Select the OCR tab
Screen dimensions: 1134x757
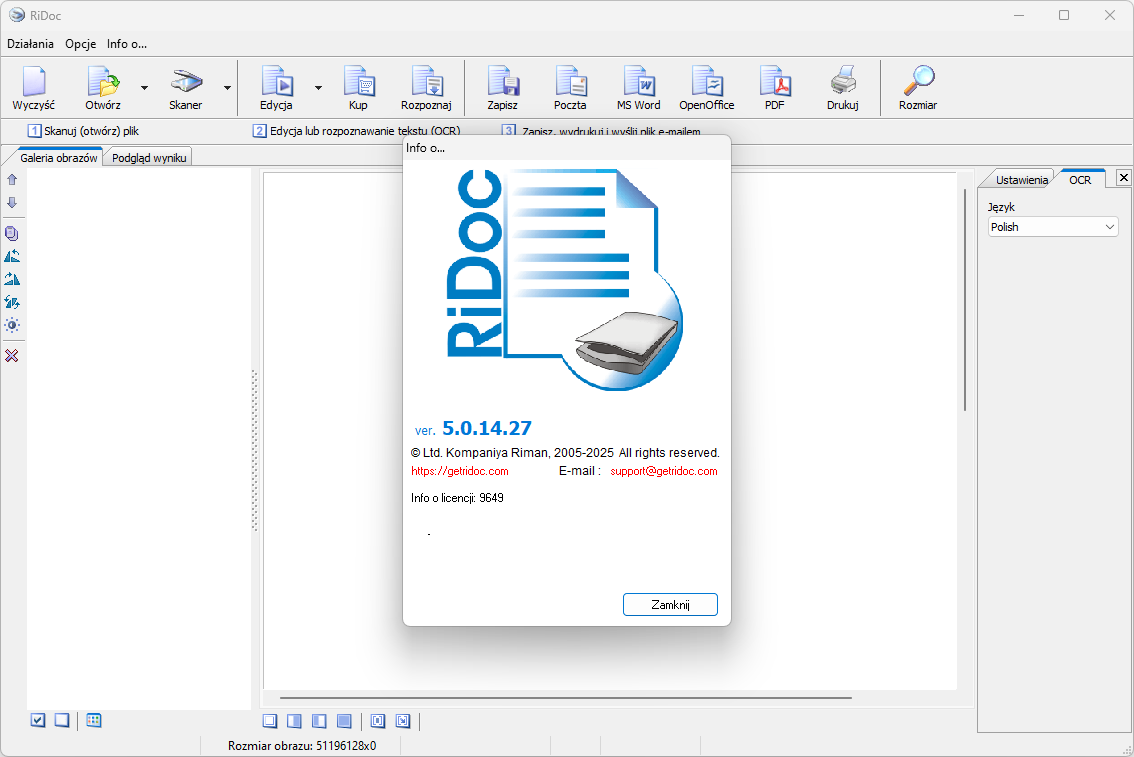click(1080, 180)
